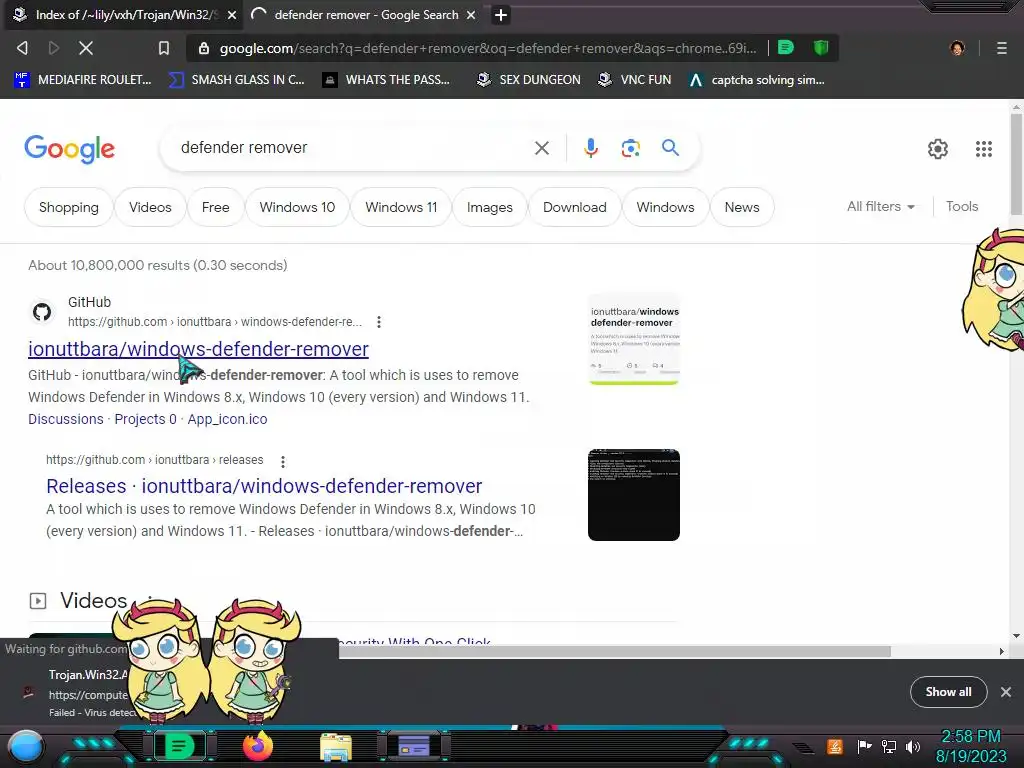Open the Discussions sitelink
Screen dimensions: 1024x768
[66, 419]
